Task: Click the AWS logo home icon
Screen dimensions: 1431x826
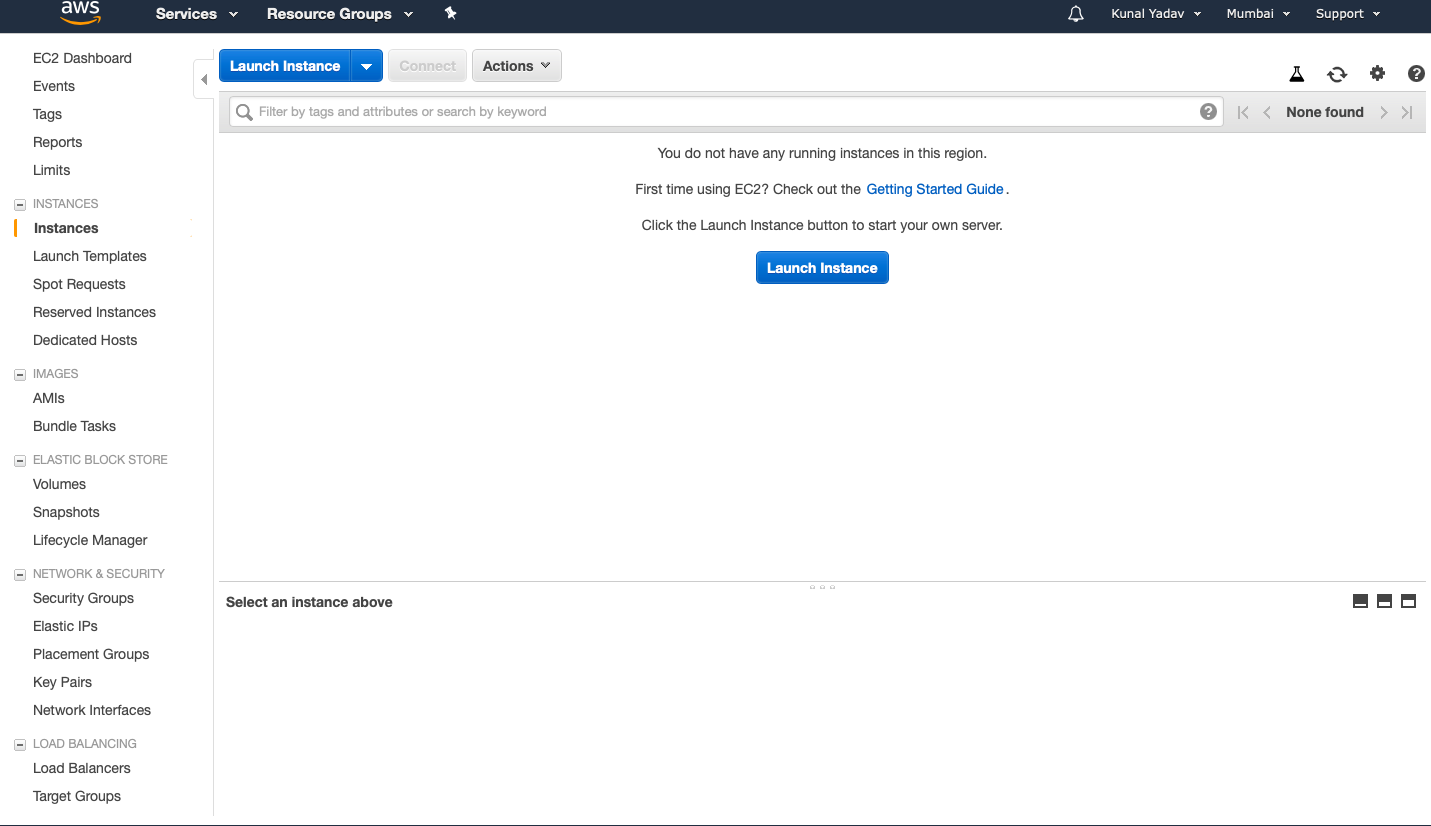Action: coord(80,13)
